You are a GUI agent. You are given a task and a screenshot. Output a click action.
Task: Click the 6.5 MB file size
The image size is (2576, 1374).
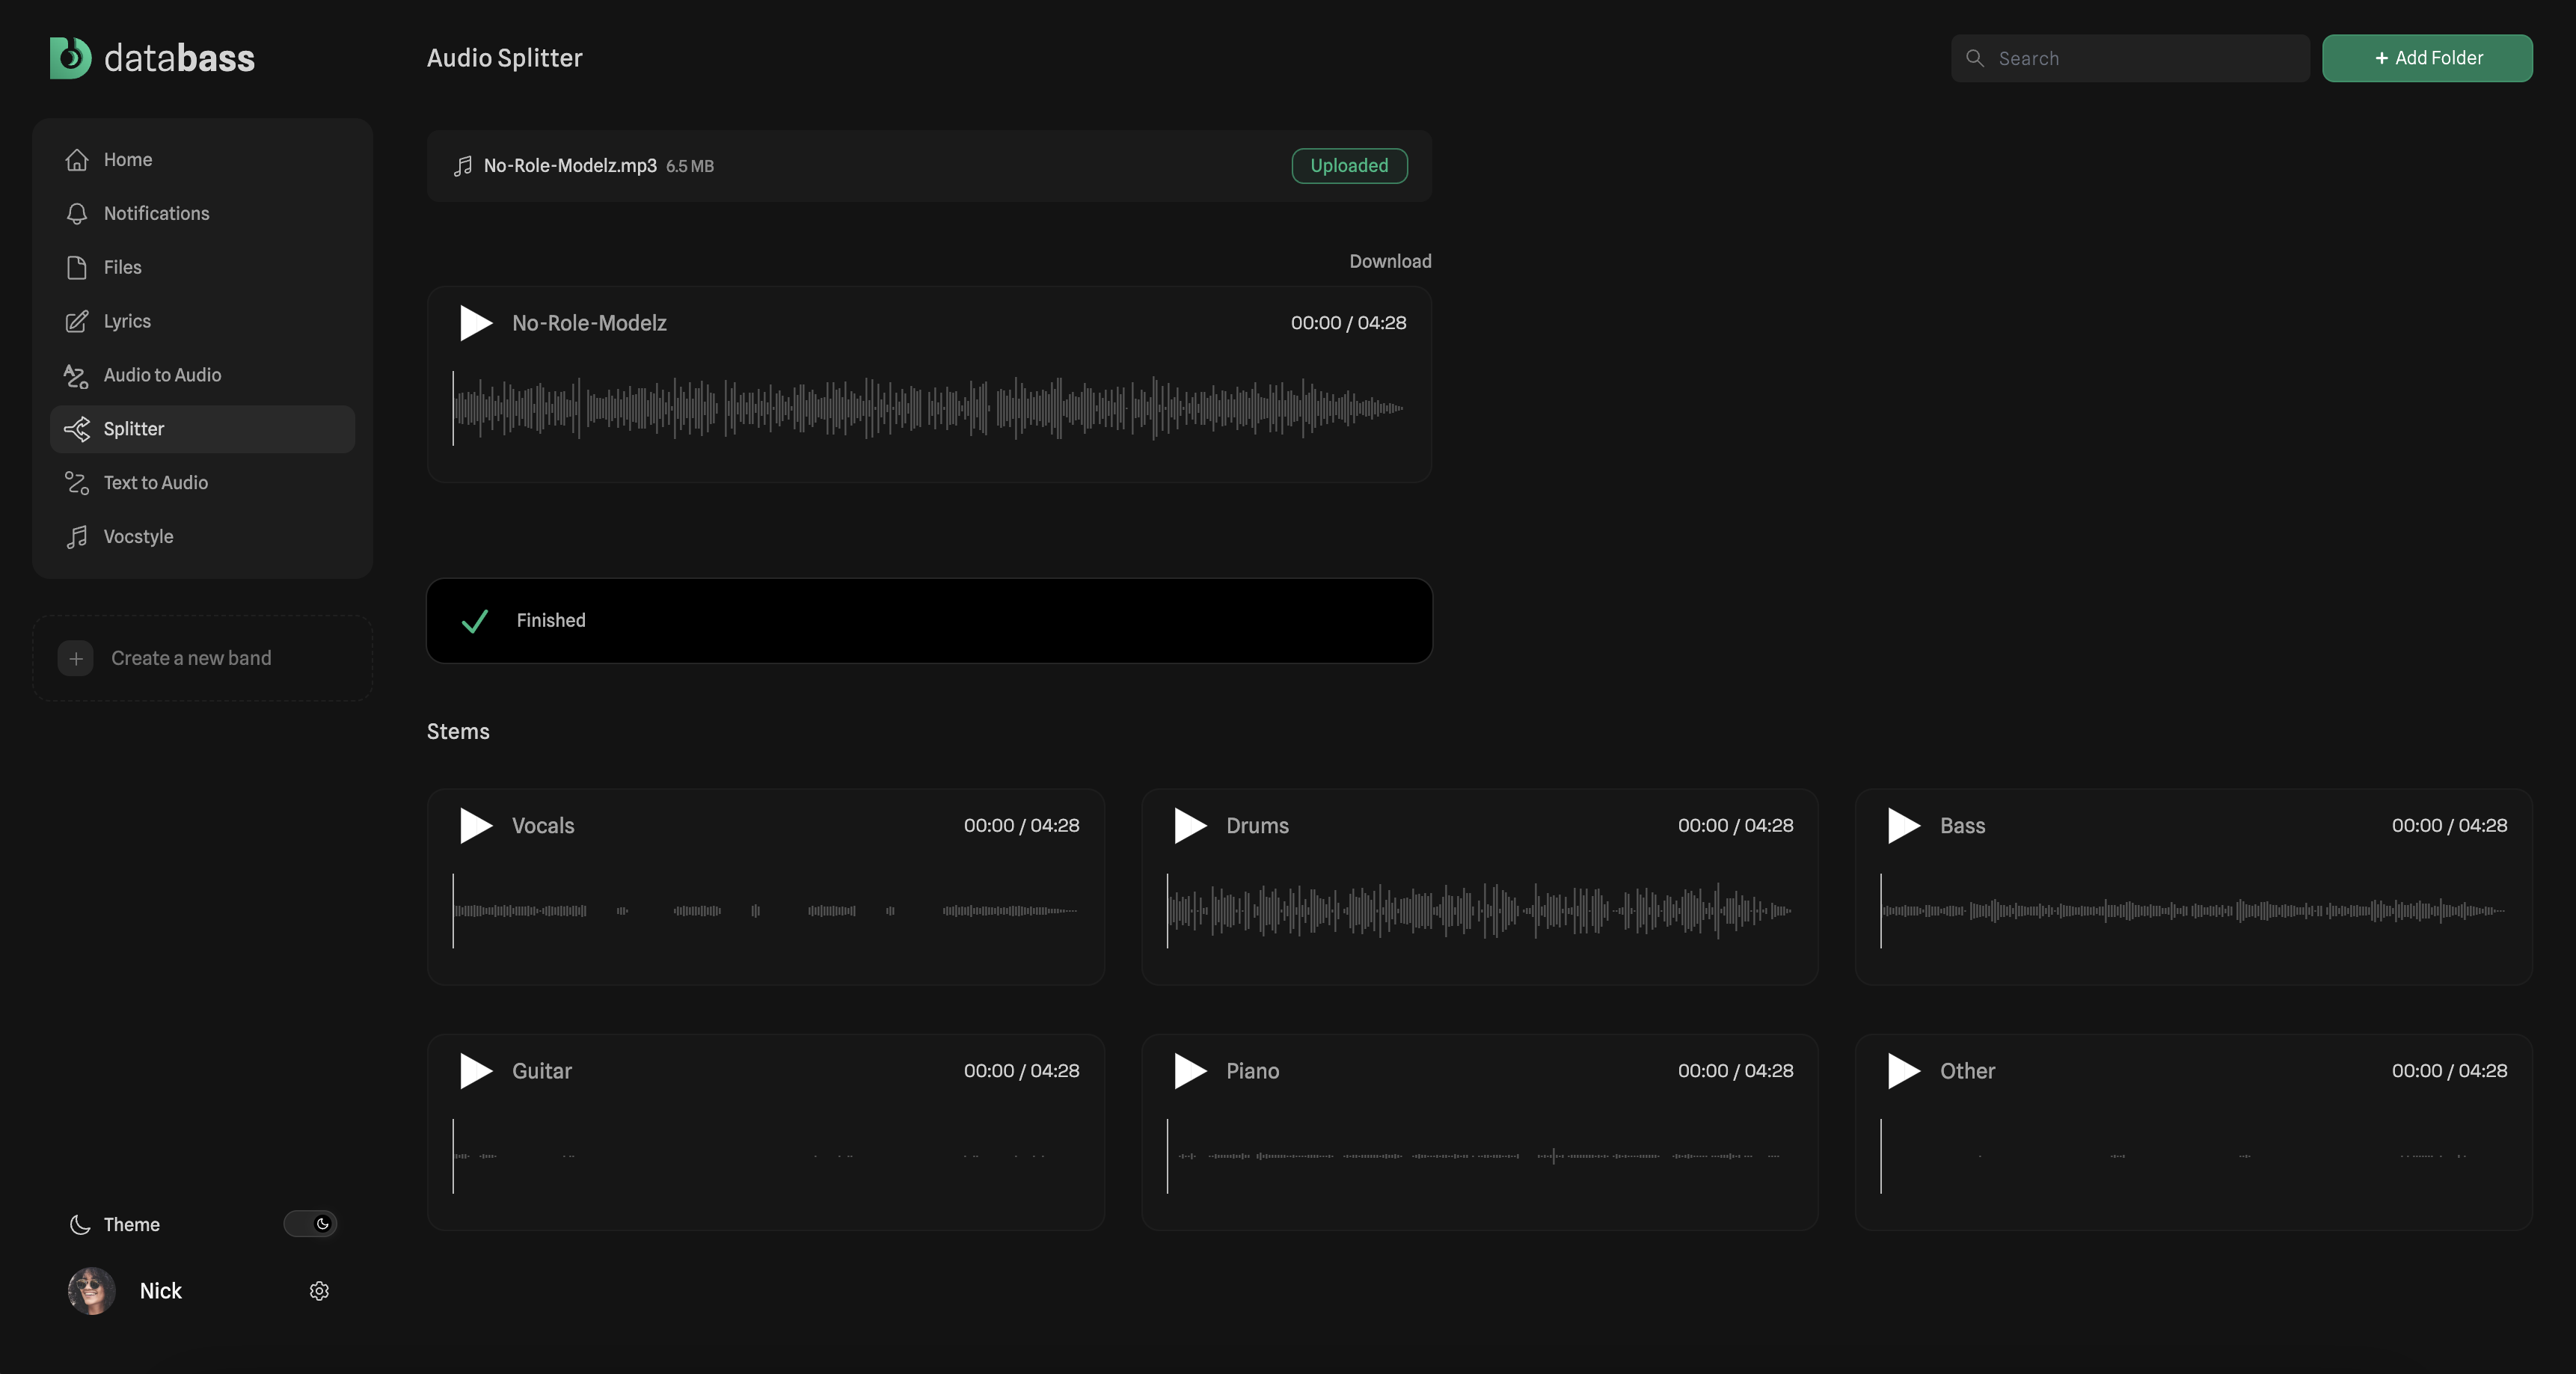pyautogui.click(x=690, y=167)
